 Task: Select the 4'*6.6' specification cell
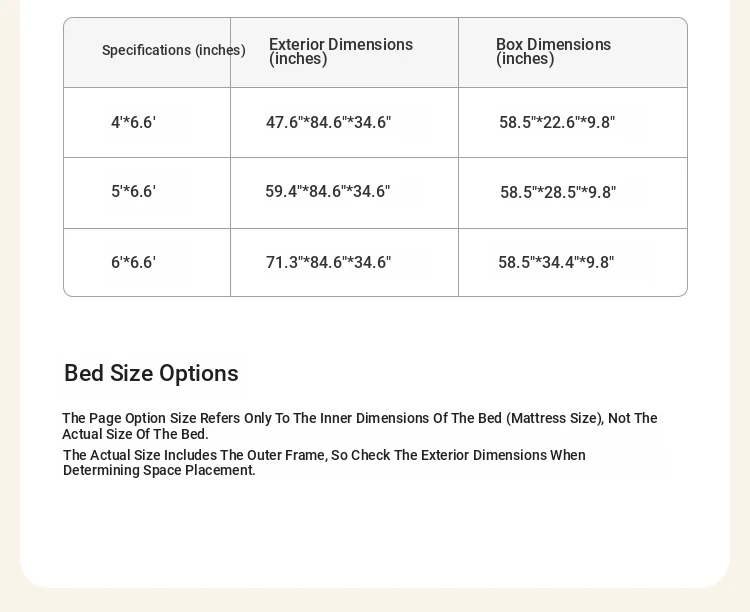tap(133, 122)
